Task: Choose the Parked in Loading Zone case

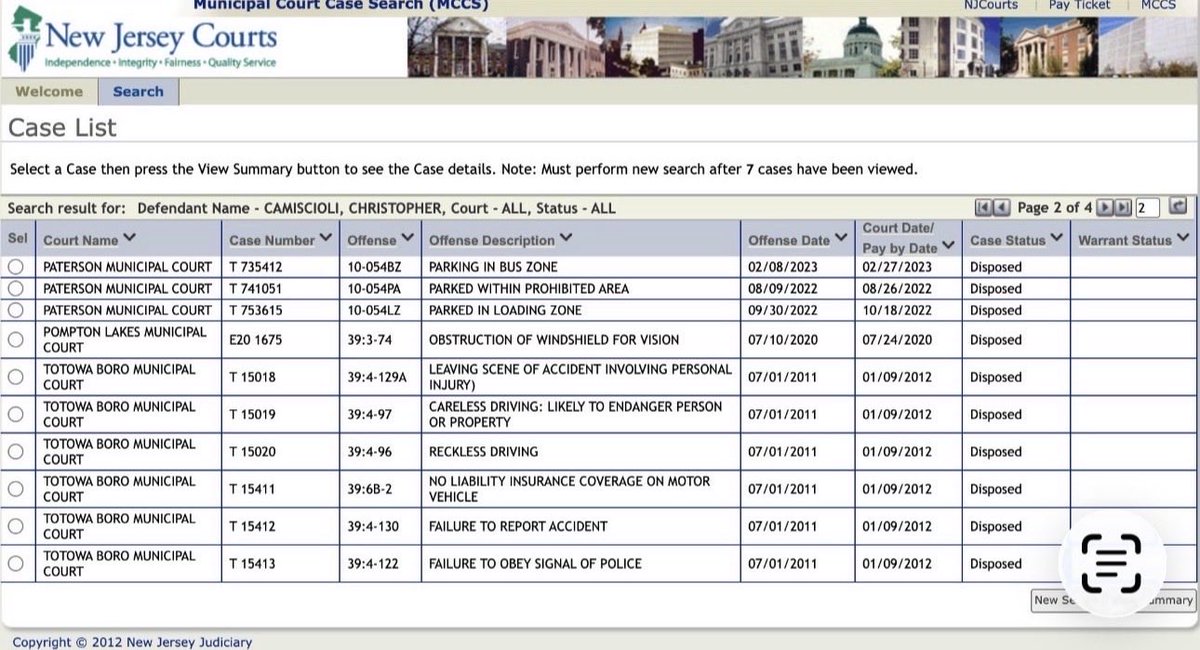Action: [15, 310]
